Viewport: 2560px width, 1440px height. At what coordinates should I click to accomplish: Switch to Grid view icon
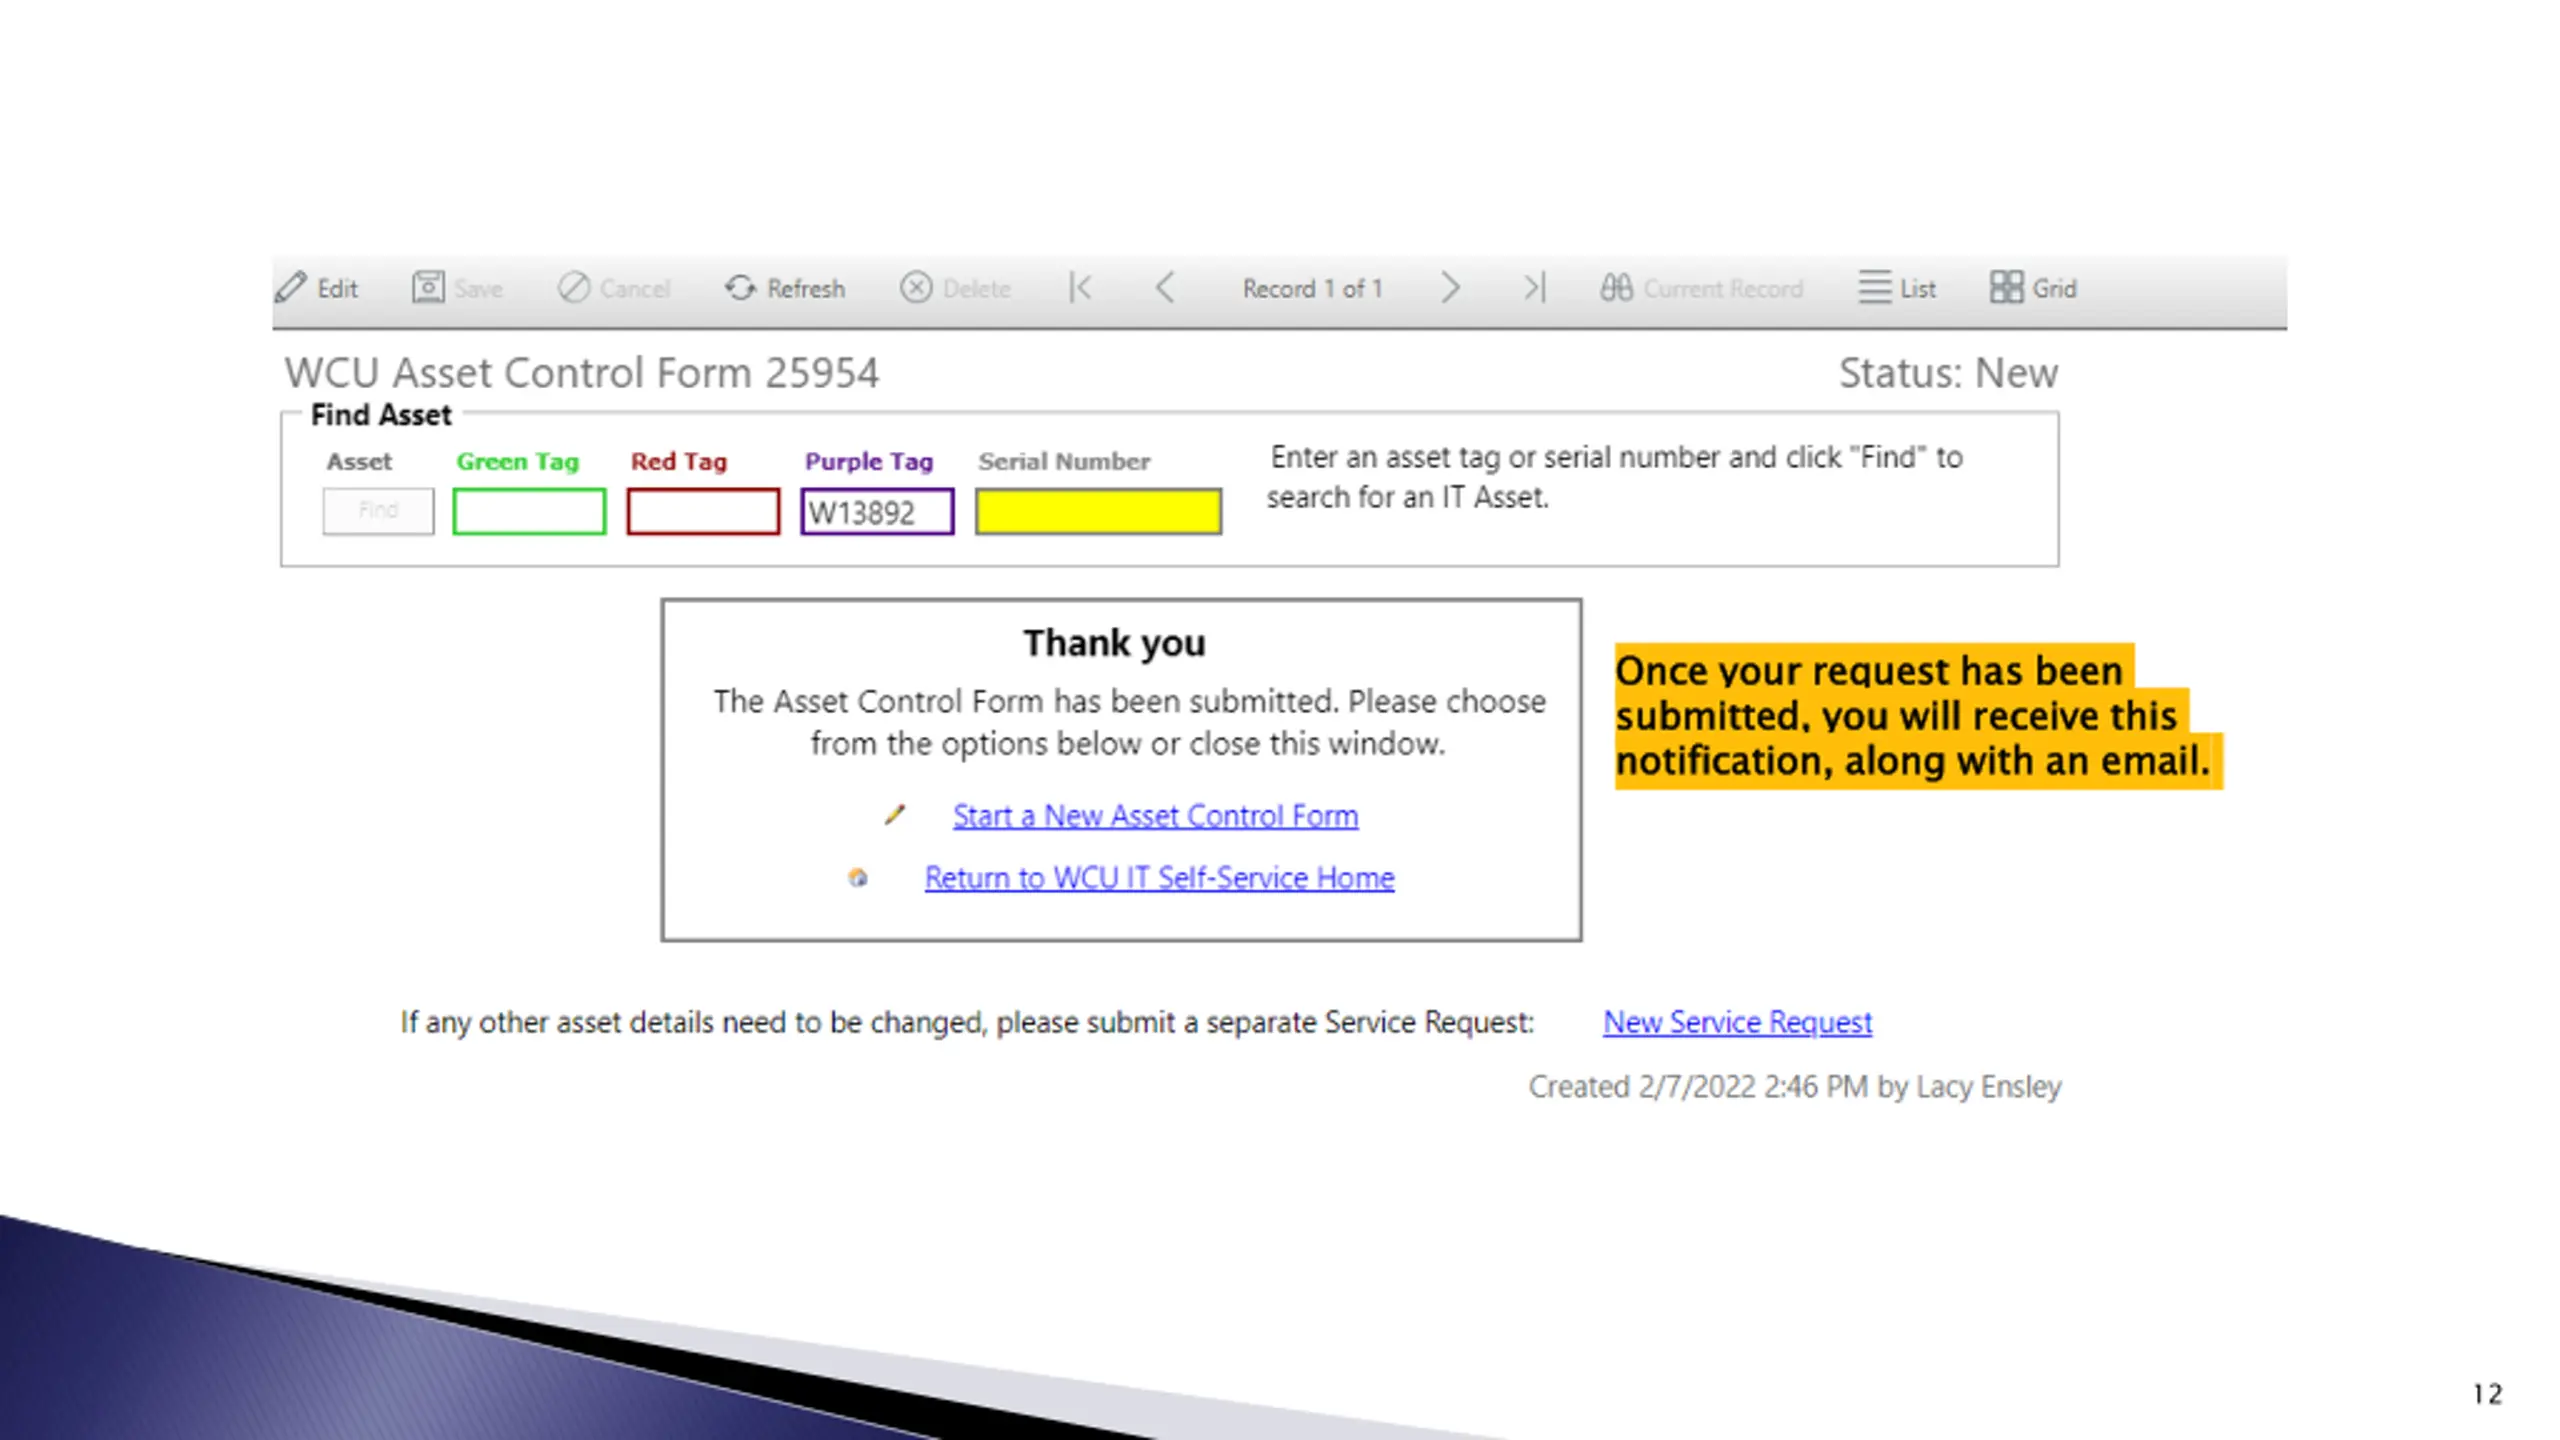pyautogui.click(x=2006, y=288)
